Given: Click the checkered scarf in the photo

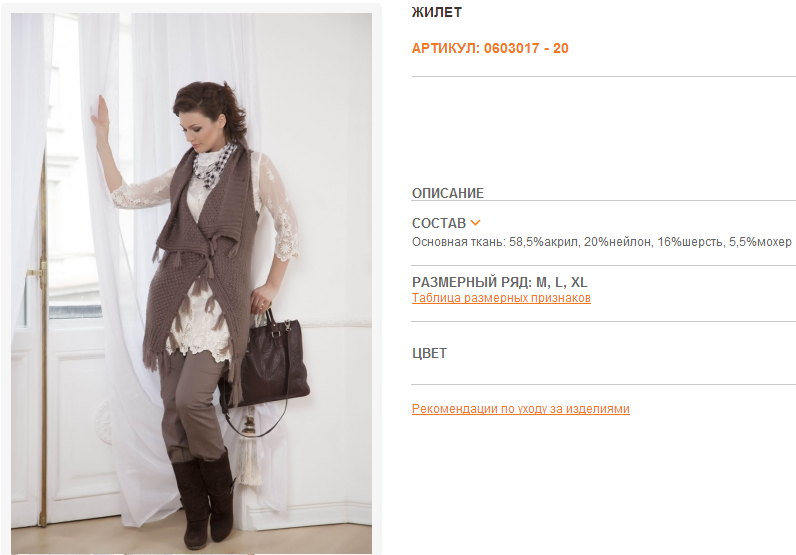Looking at the screenshot, I should (214, 165).
